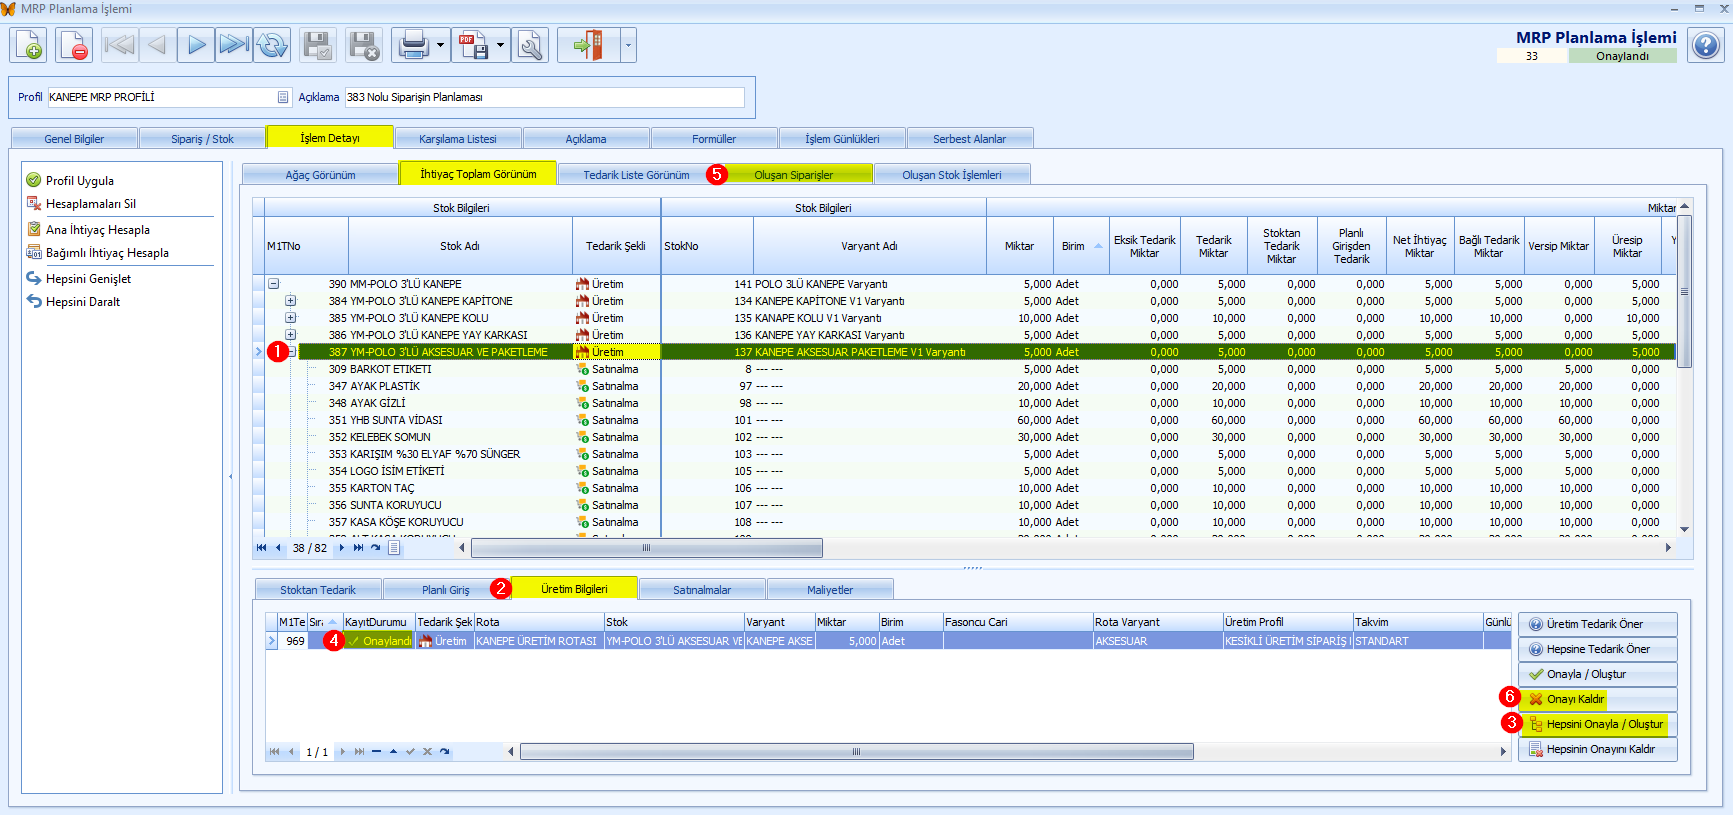Open the İşlem Günlükleri tab
The width and height of the screenshot is (1733, 815).
click(x=842, y=139)
